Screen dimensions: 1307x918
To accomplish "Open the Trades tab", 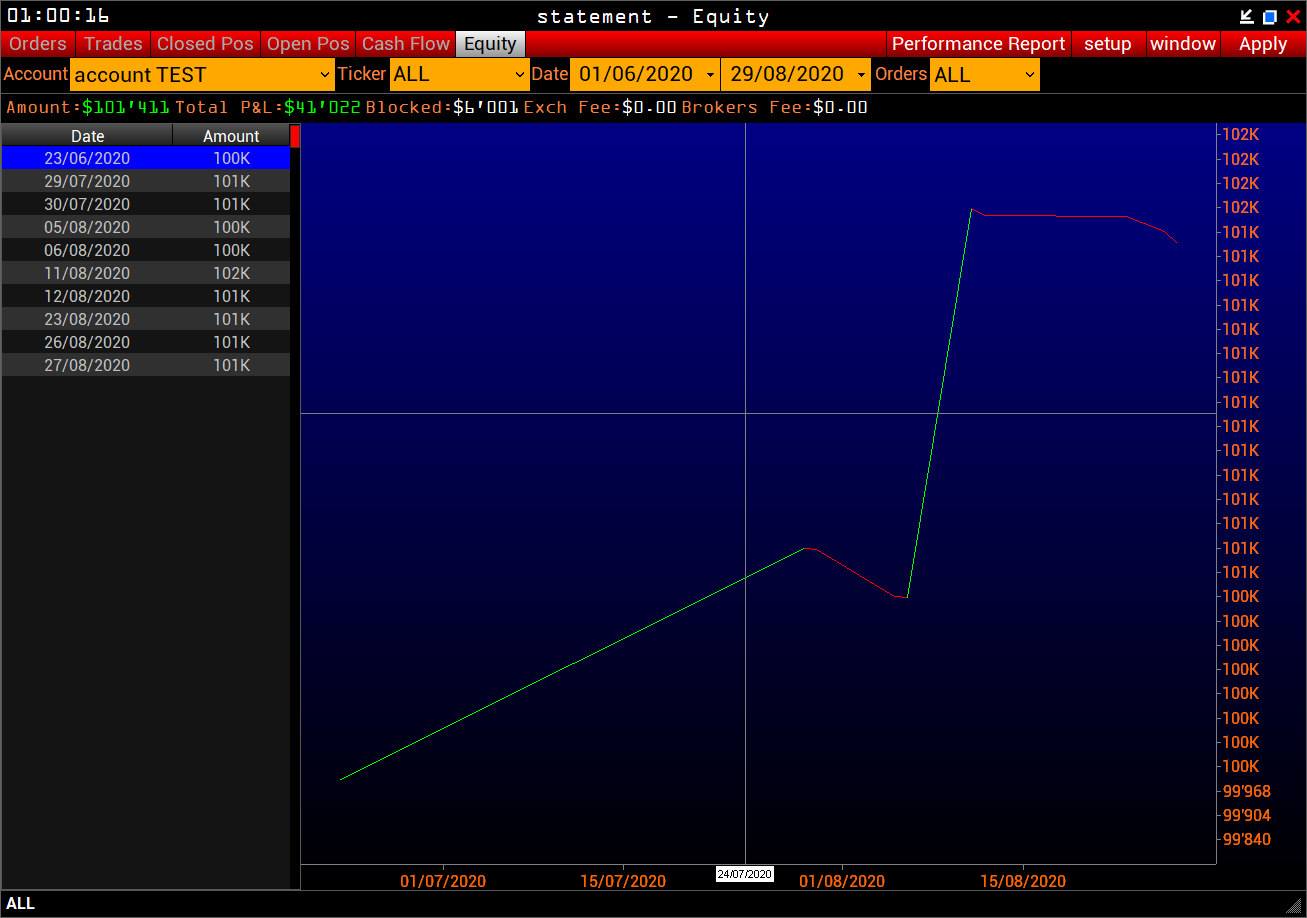I will point(113,44).
